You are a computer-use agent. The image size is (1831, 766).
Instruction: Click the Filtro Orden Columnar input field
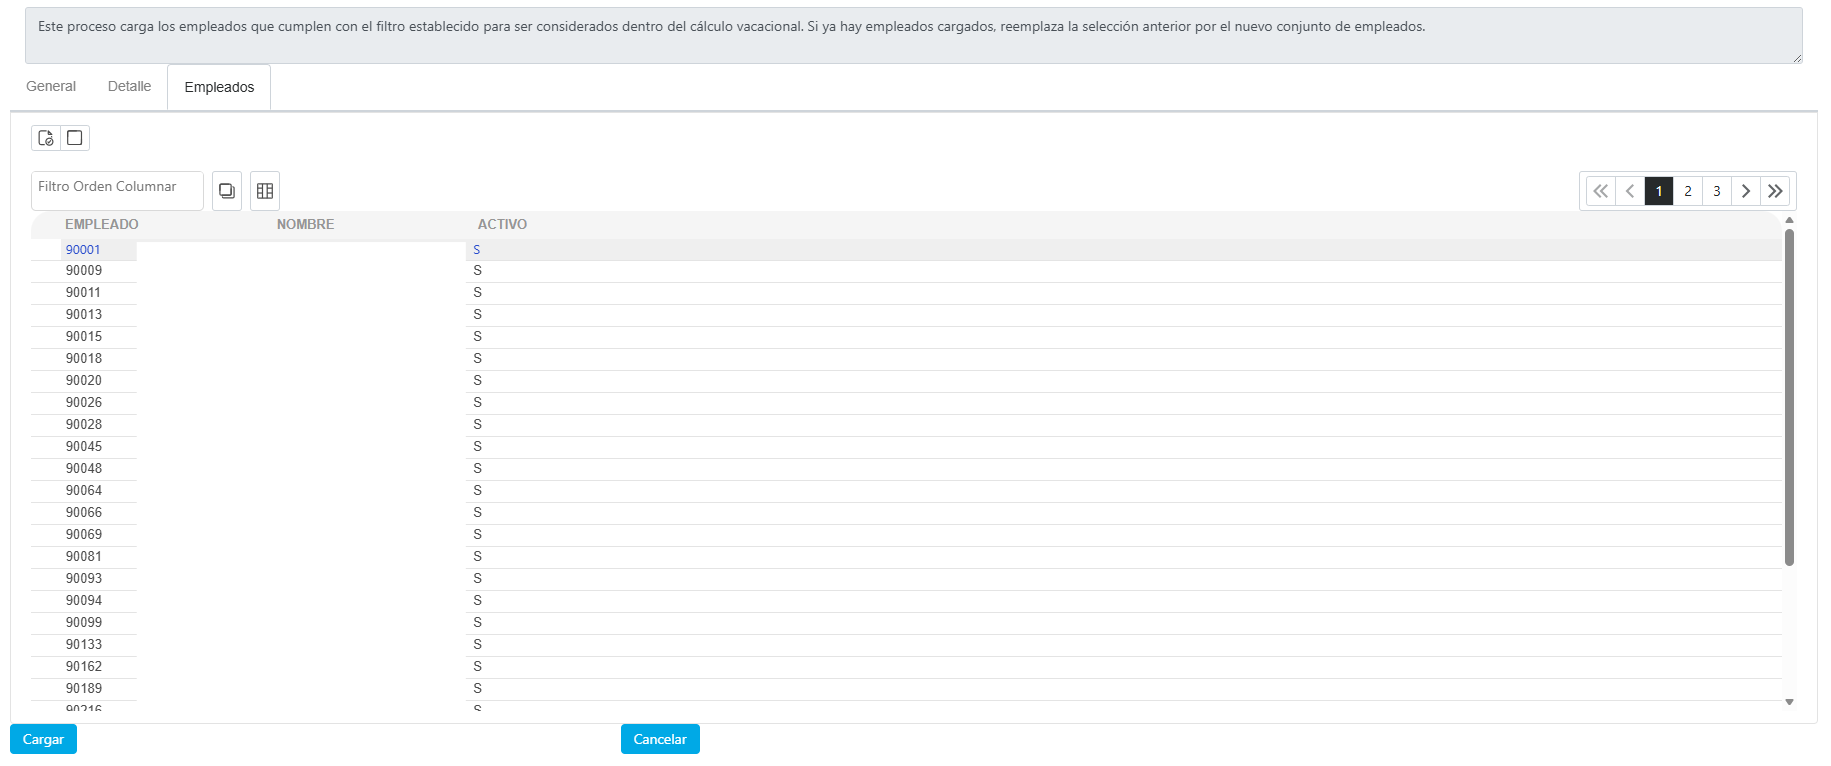point(117,188)
